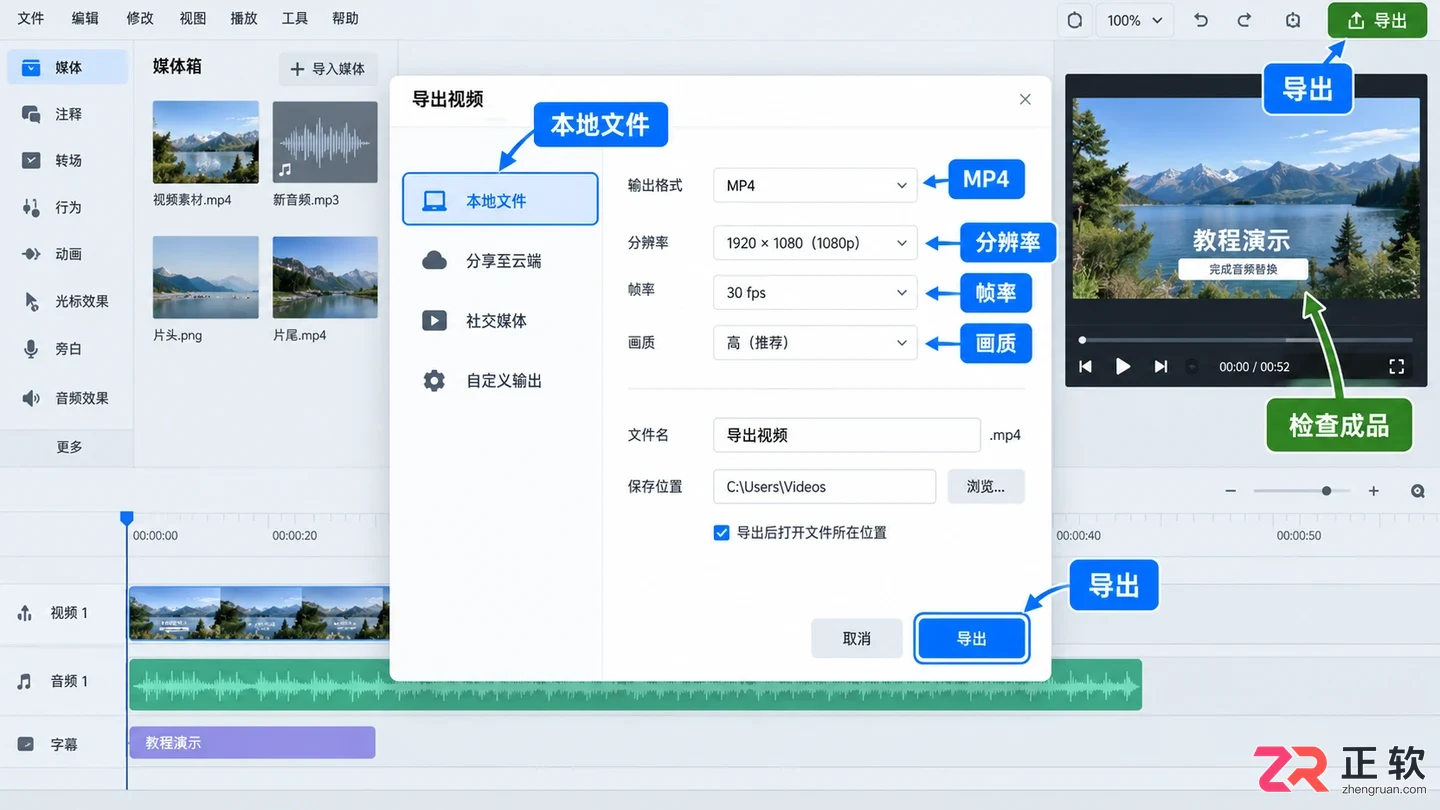Click the fullscreen icon in the preview player
The image size is (1440, 810).
1397,367
